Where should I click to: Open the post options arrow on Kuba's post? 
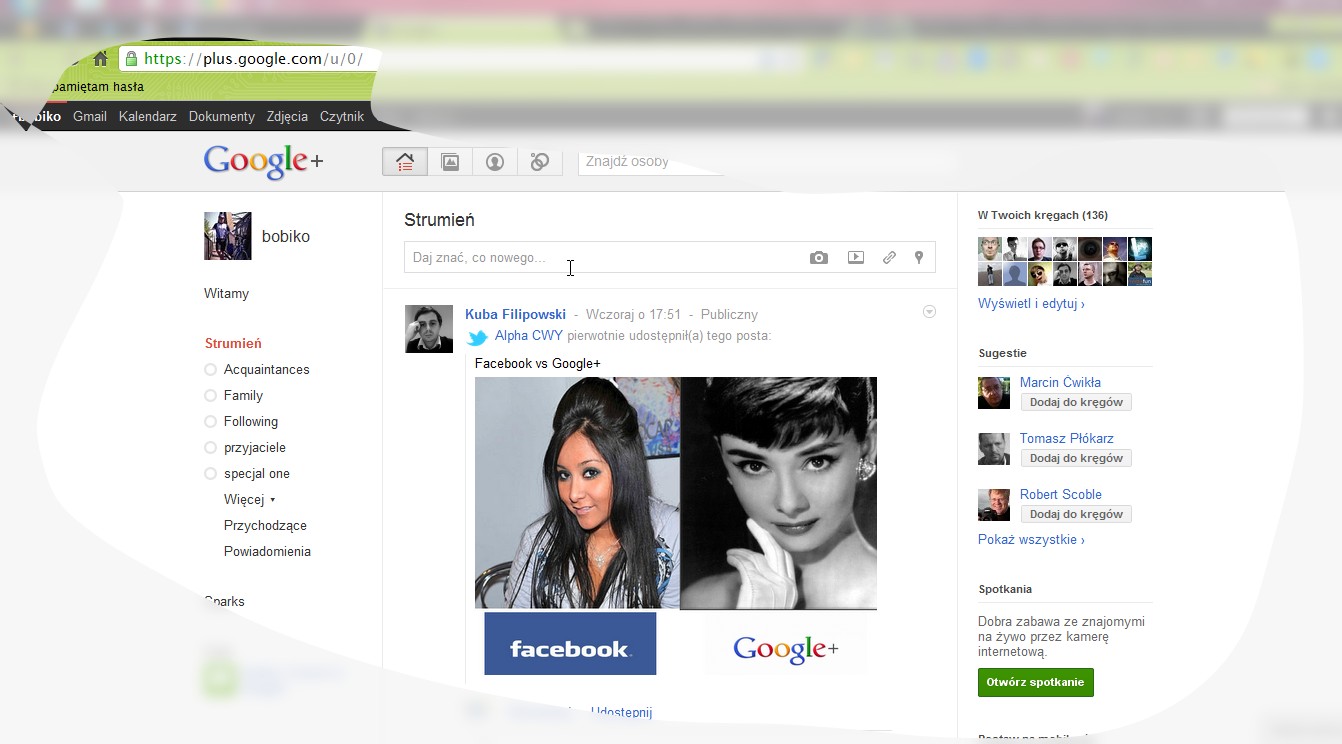(x=929, y=312)
